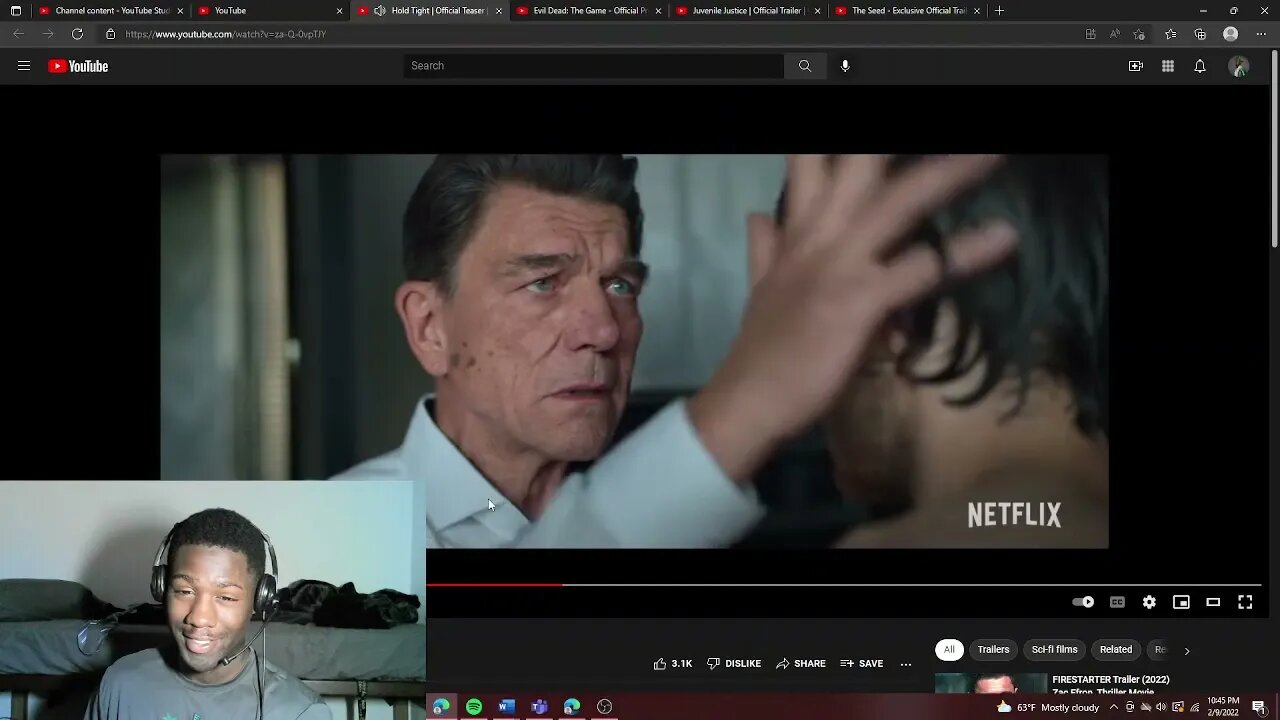This screenshot has width=1280, height=720.
Task: Open the YouTube apps grid
Action: coord(1168,66)
